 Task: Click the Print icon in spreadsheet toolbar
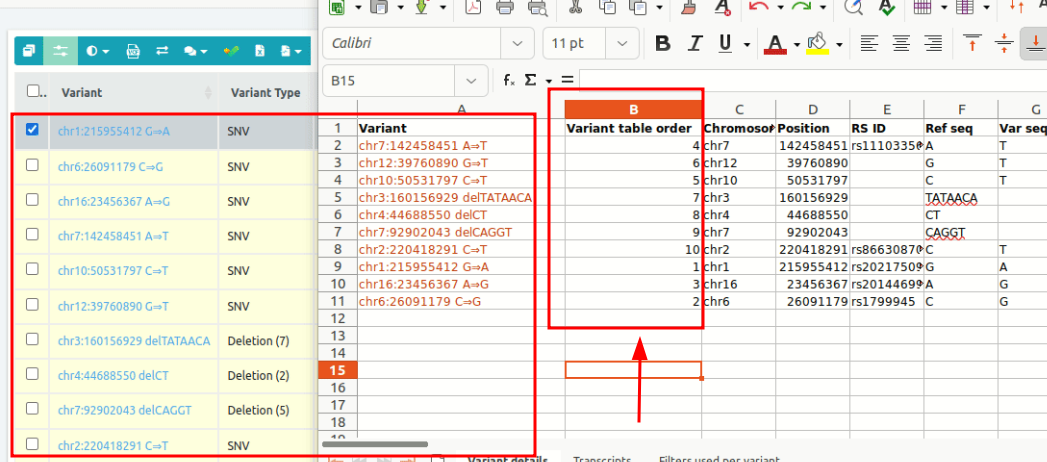tap(505, 7)
